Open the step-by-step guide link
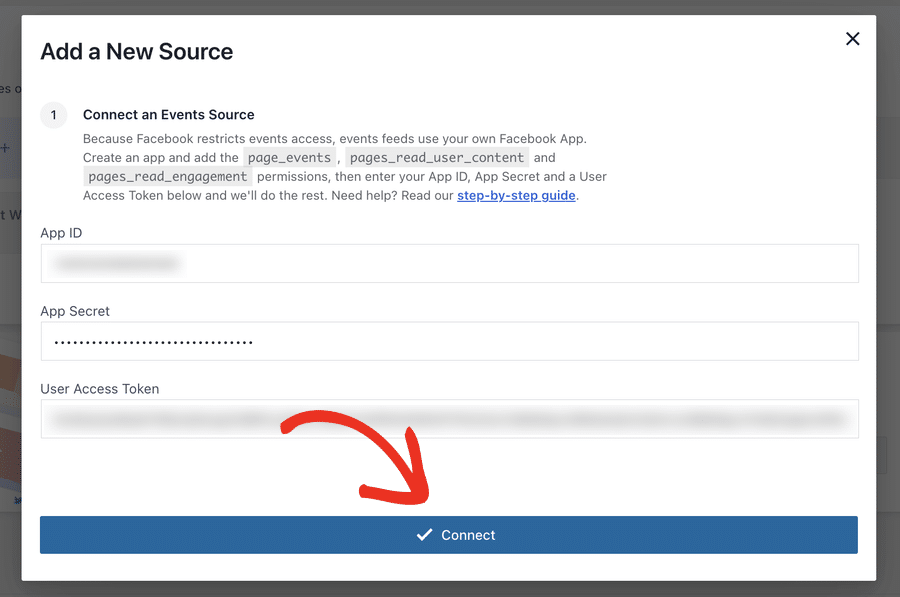Viewport: 900px width, 597px height. [516, 195]
